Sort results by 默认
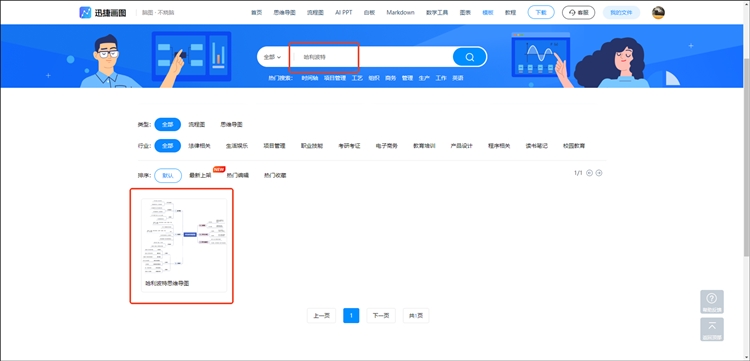This screenshot has height=361, width=750. pyautogui.click(x=168, y=175)
